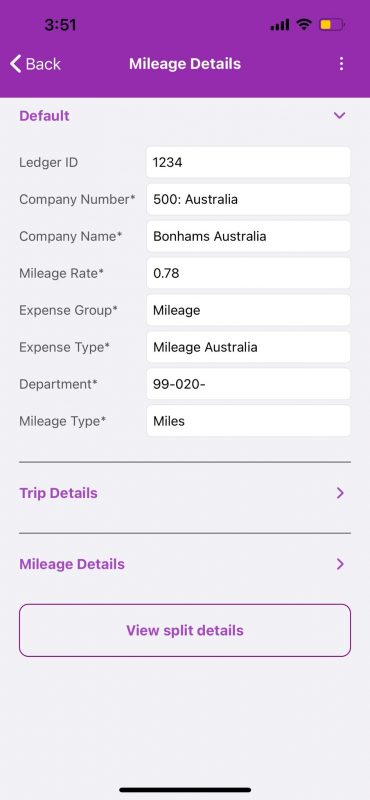Tap the battery indicator icon
Image resolution: width=370 pixels, height=800 pixels.
pos(332,24)
